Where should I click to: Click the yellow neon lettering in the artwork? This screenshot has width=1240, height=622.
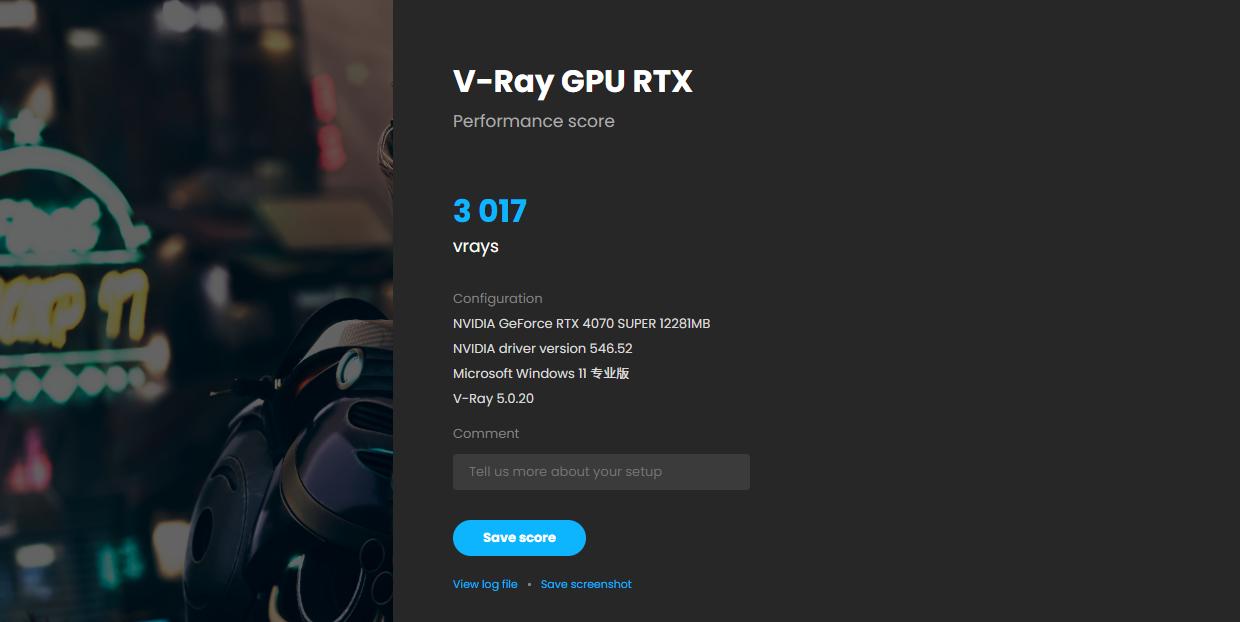[75, 312]
